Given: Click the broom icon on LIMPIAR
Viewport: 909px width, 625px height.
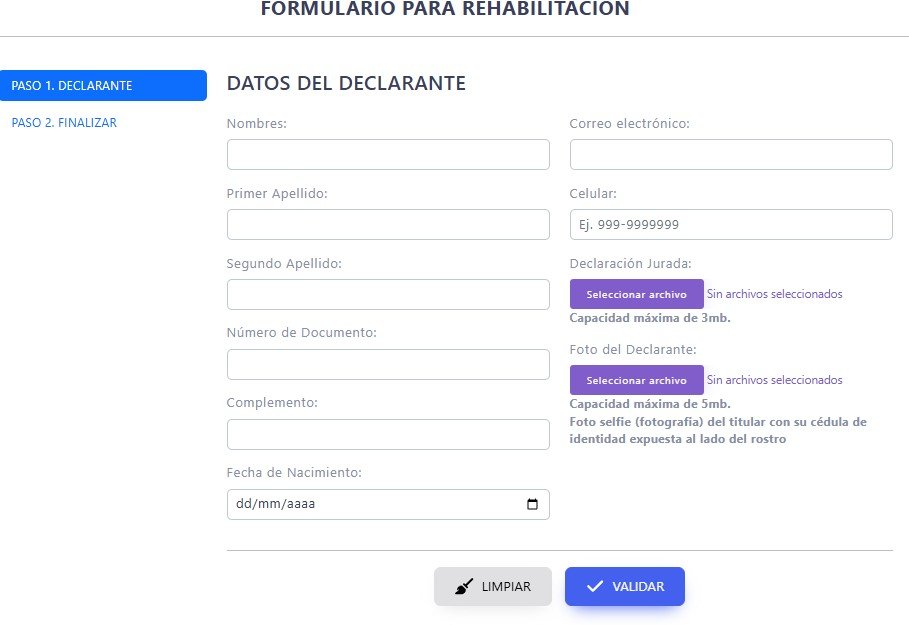Looking at the screenshot, I should click(464, 587).
